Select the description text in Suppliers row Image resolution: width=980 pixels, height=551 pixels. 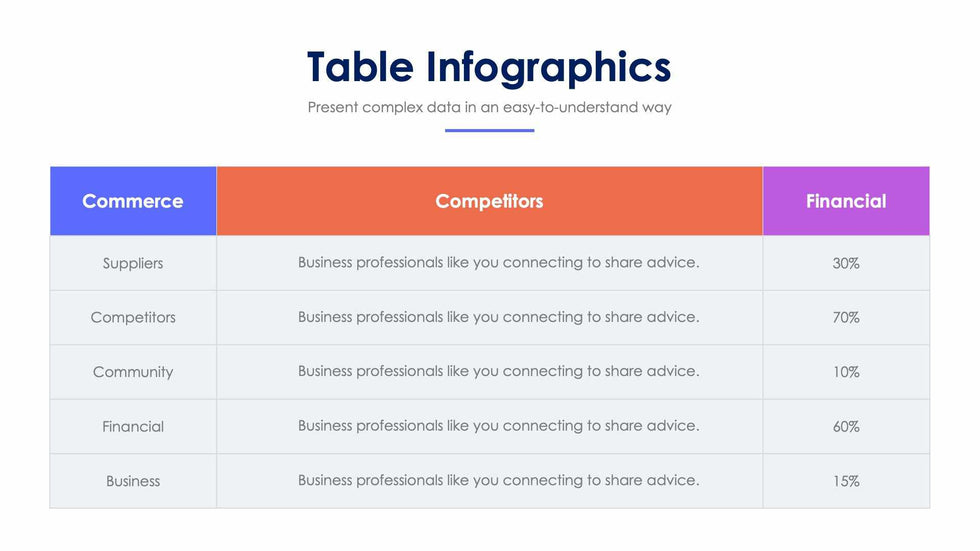click(x=498, y=263)
